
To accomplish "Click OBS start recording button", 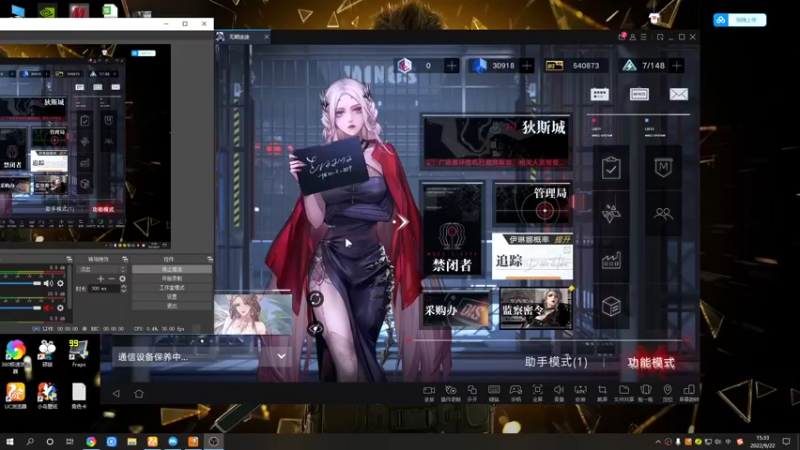I will (x=172, y=279).
